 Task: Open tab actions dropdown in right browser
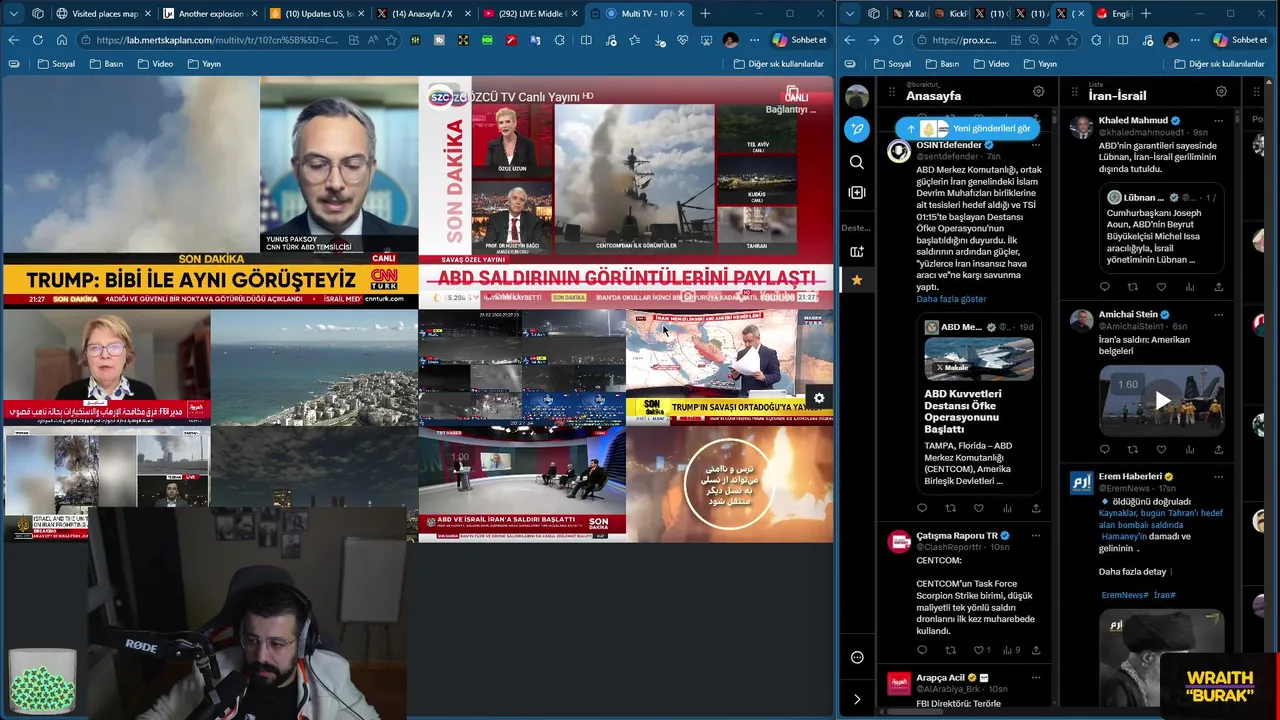click(849, 14)
